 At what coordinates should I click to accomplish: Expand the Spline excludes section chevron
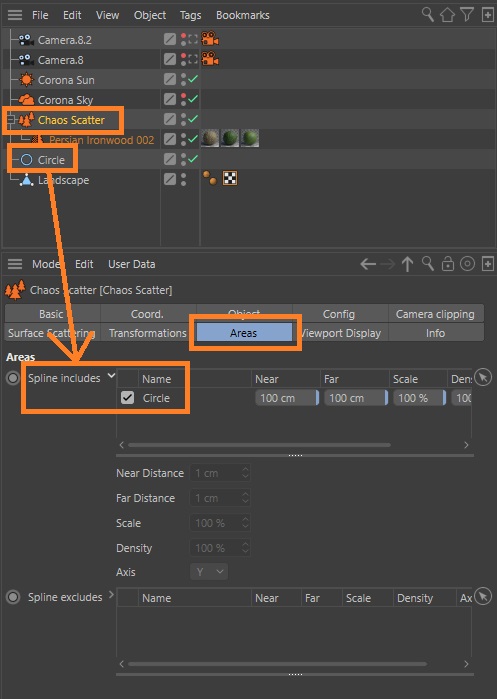[111, 594]
